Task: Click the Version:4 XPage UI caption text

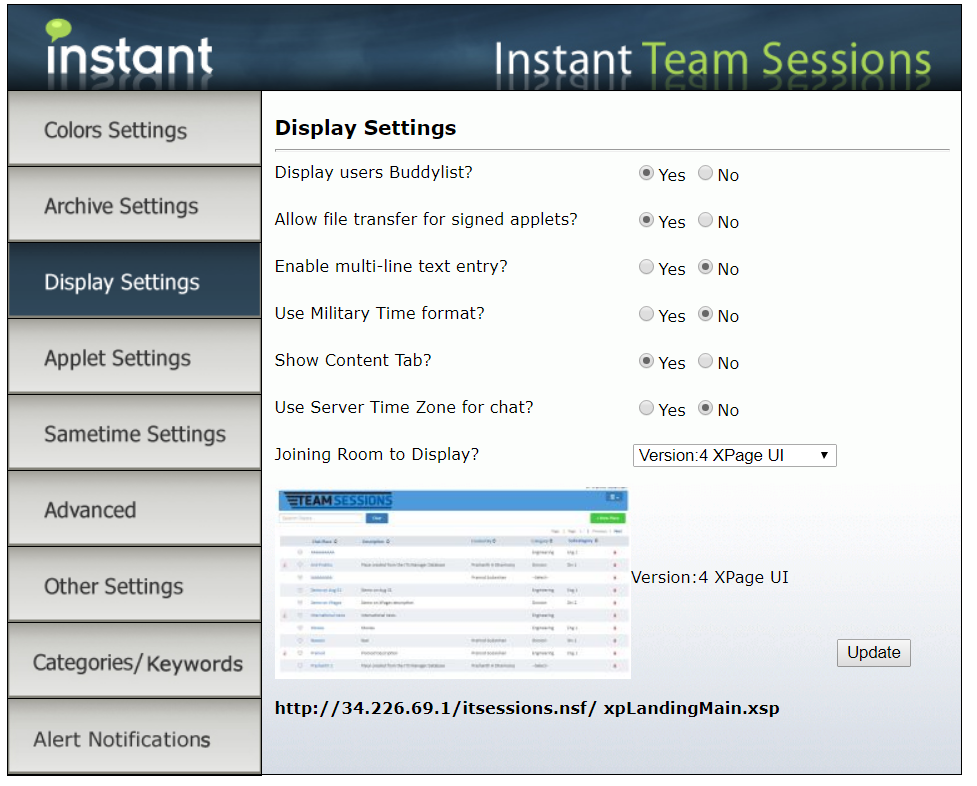Action: tap(710, 577)
